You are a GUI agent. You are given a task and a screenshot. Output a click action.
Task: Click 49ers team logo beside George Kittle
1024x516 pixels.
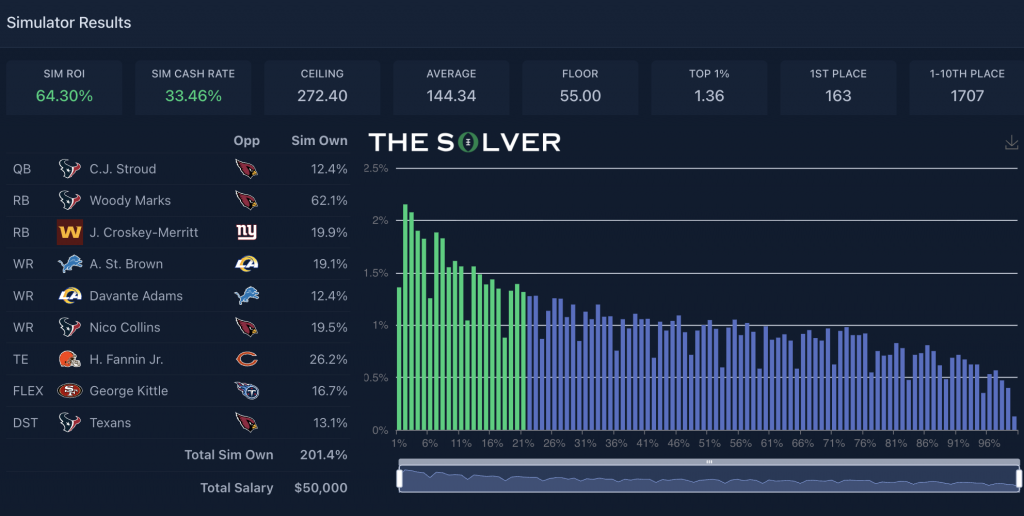(69, 391)
